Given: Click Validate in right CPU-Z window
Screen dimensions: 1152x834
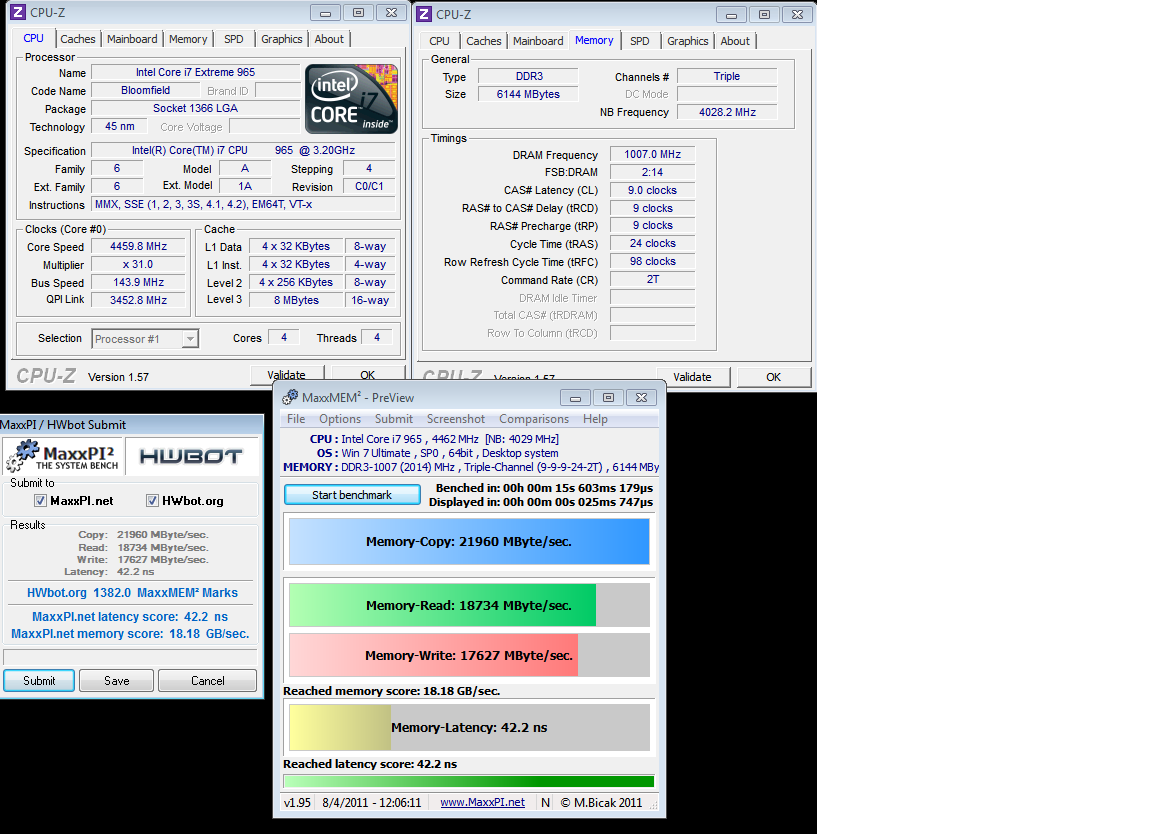Looking at the screenshot, I should [693, 377].
